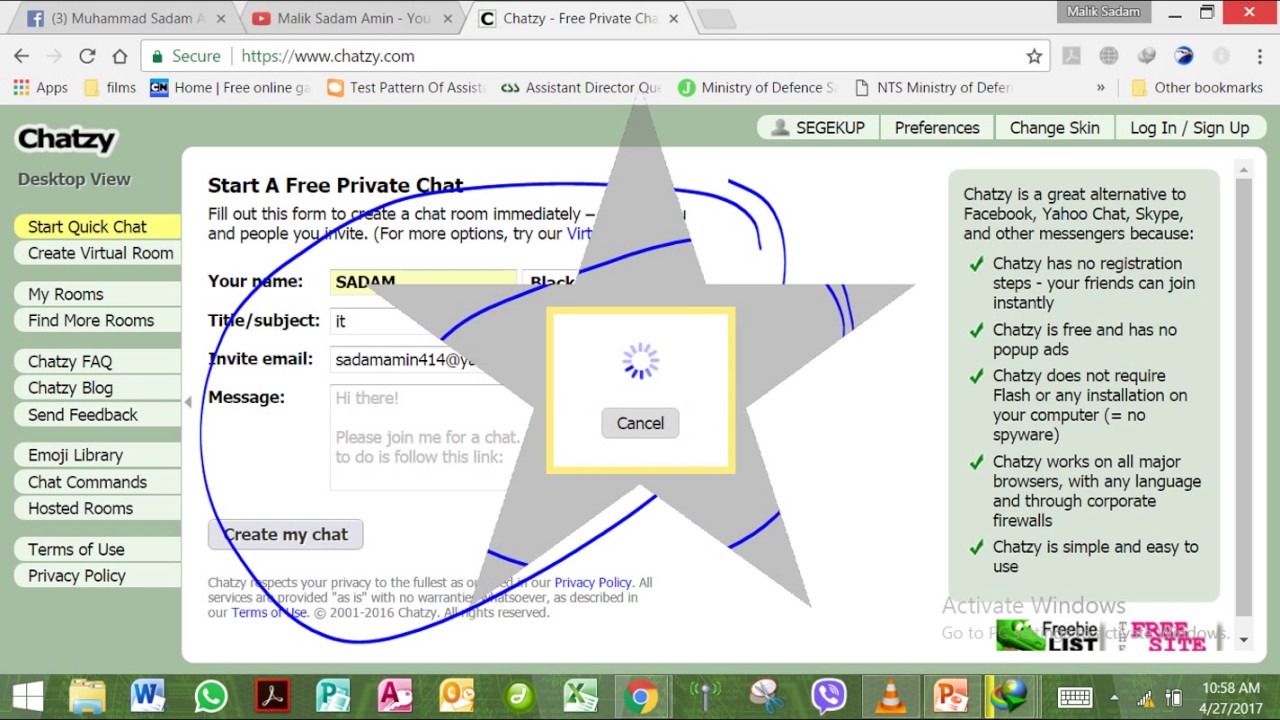1280x720 pixels.
Task: Open Terms of Use in sidebar
Action: [97, 549]
